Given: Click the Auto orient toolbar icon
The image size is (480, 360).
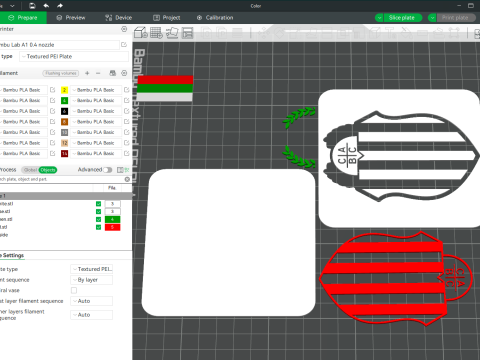Looking at the screenshot, I should pyautogui.click(x=172, y=33).
